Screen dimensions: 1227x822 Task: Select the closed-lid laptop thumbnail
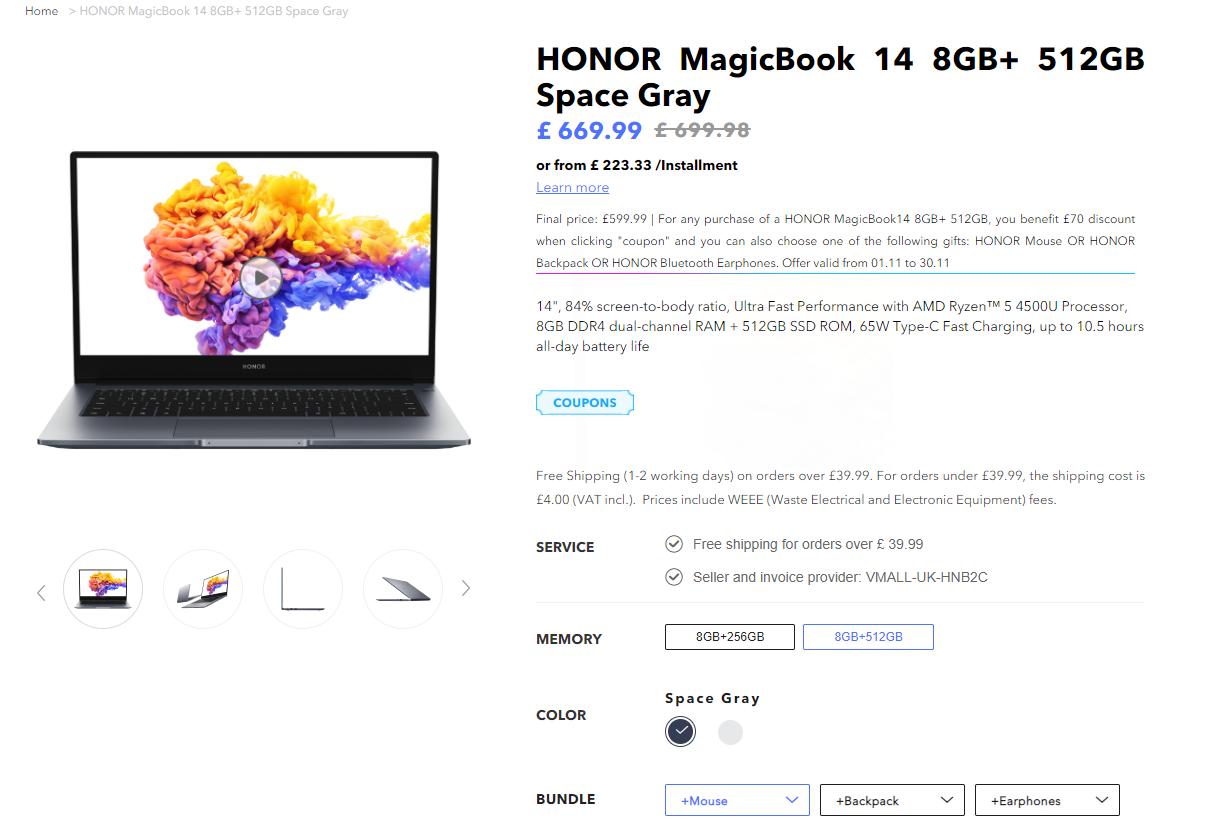point(403,589)
